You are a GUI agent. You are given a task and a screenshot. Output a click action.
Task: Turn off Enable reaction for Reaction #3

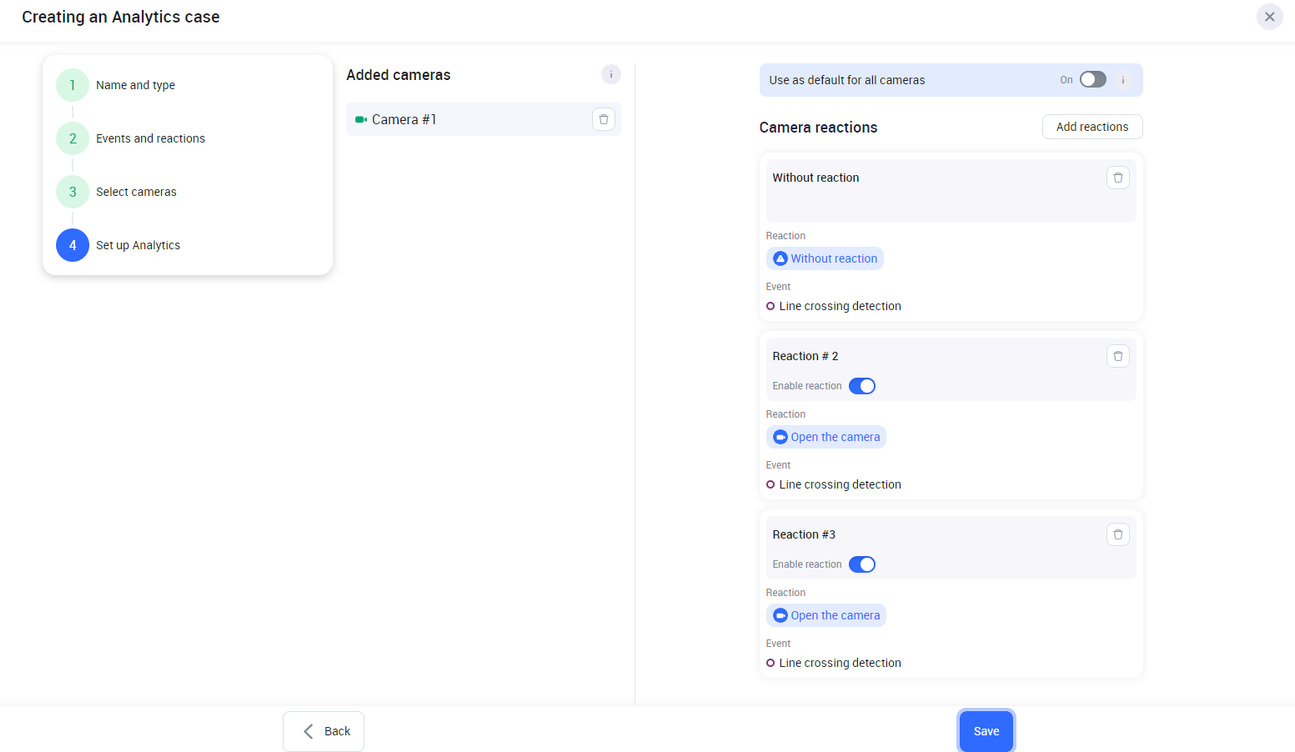pyautogui.click(x=862, y=565)
